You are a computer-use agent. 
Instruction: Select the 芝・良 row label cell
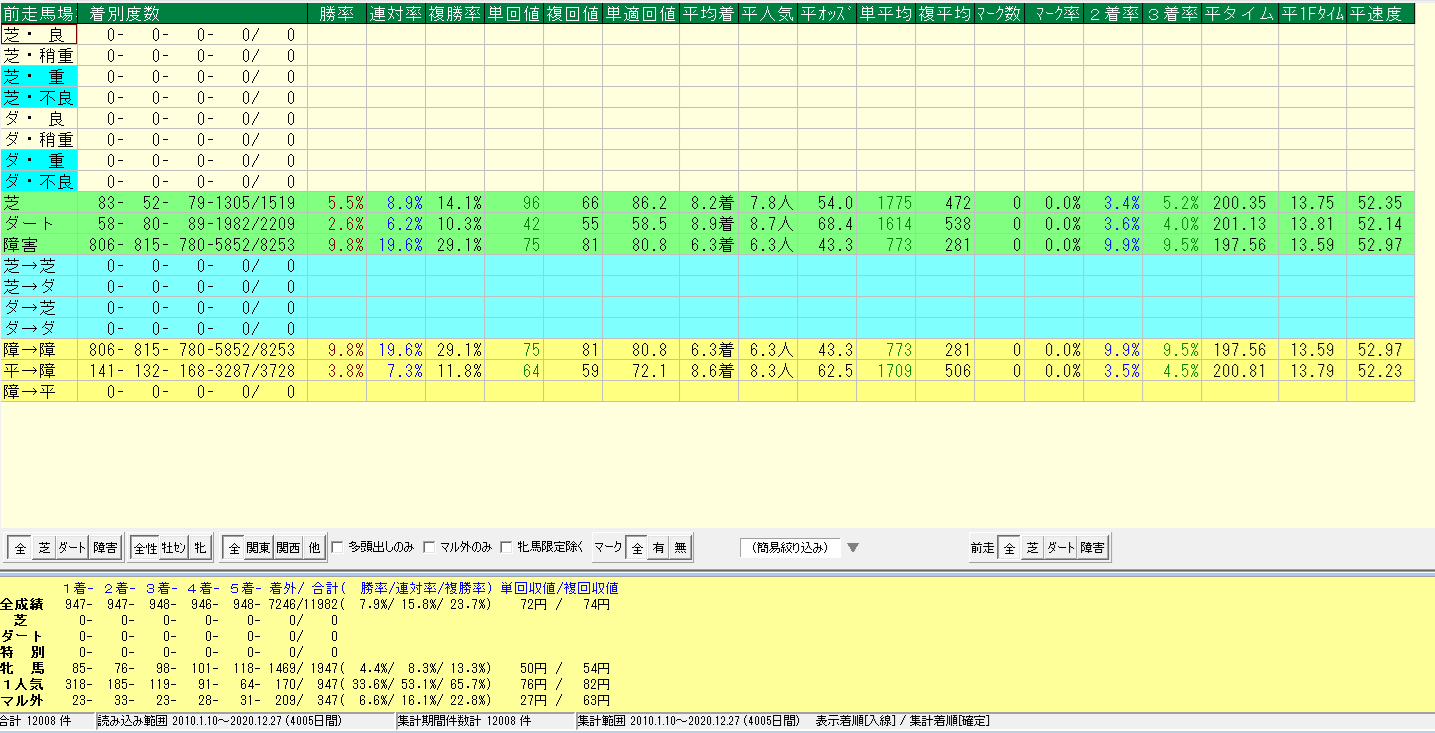click(39, 34)
